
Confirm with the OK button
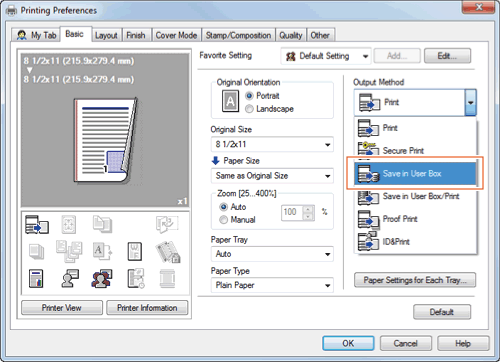point(348,343)
